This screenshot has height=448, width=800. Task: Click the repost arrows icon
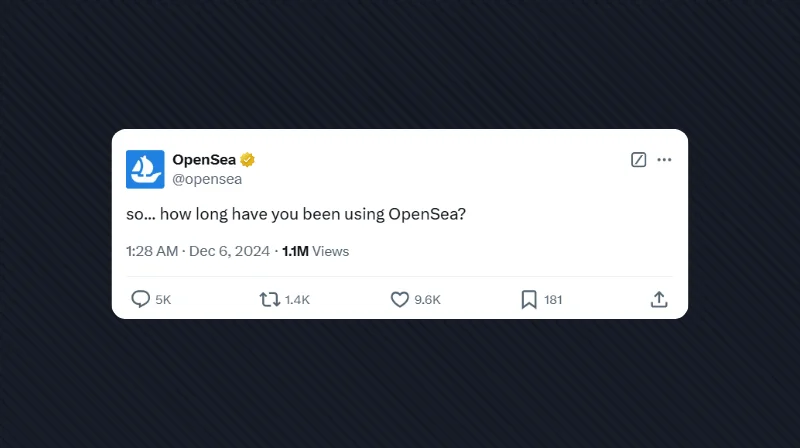pyautogui.click(x=270, y=299)
